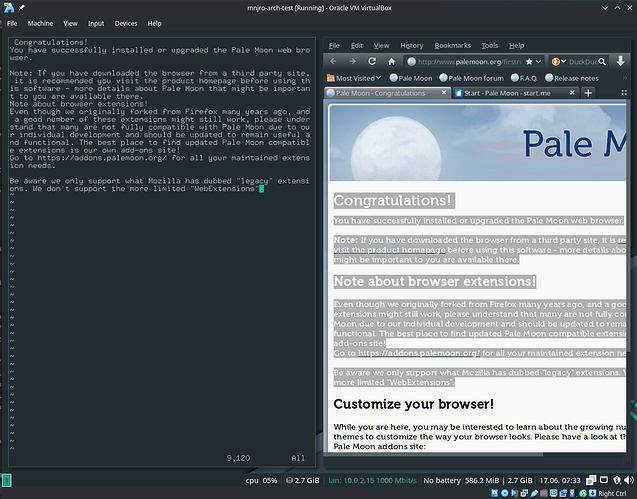This screenshot has width=637, height=499.
Task: Click the VirtualBox window pin icon
Action: (x=22, y=8)
